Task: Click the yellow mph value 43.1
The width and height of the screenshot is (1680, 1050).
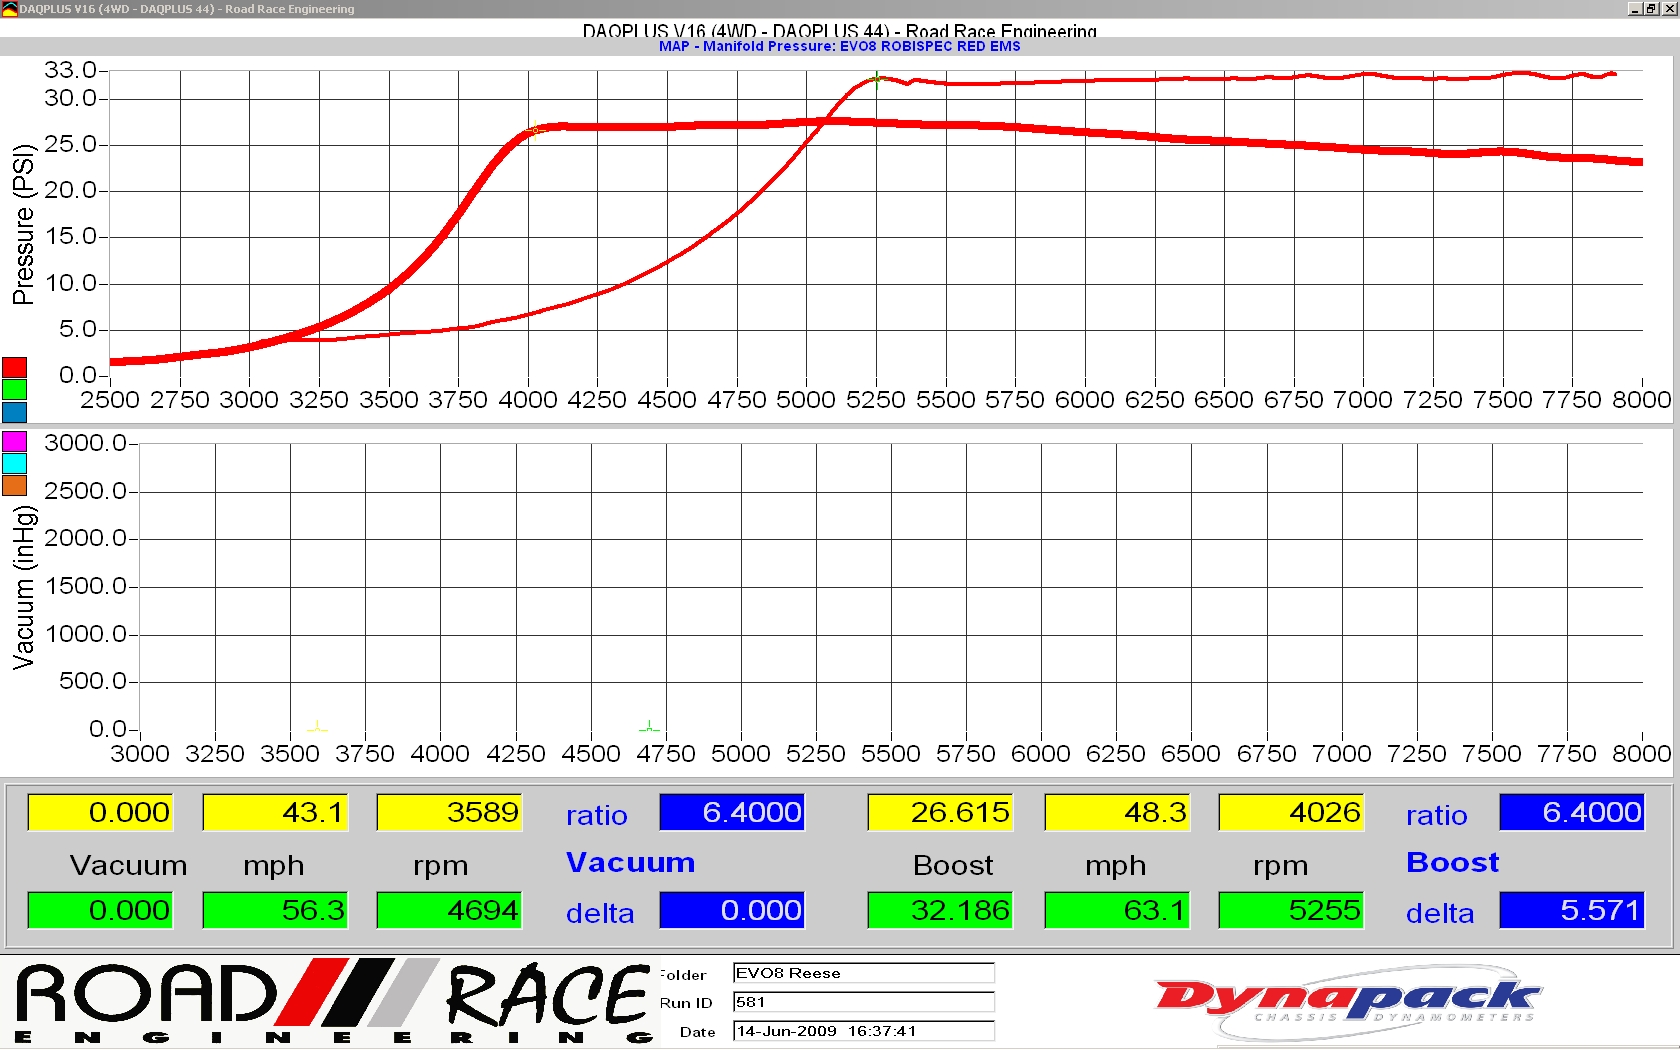Action: click(275, 812)
